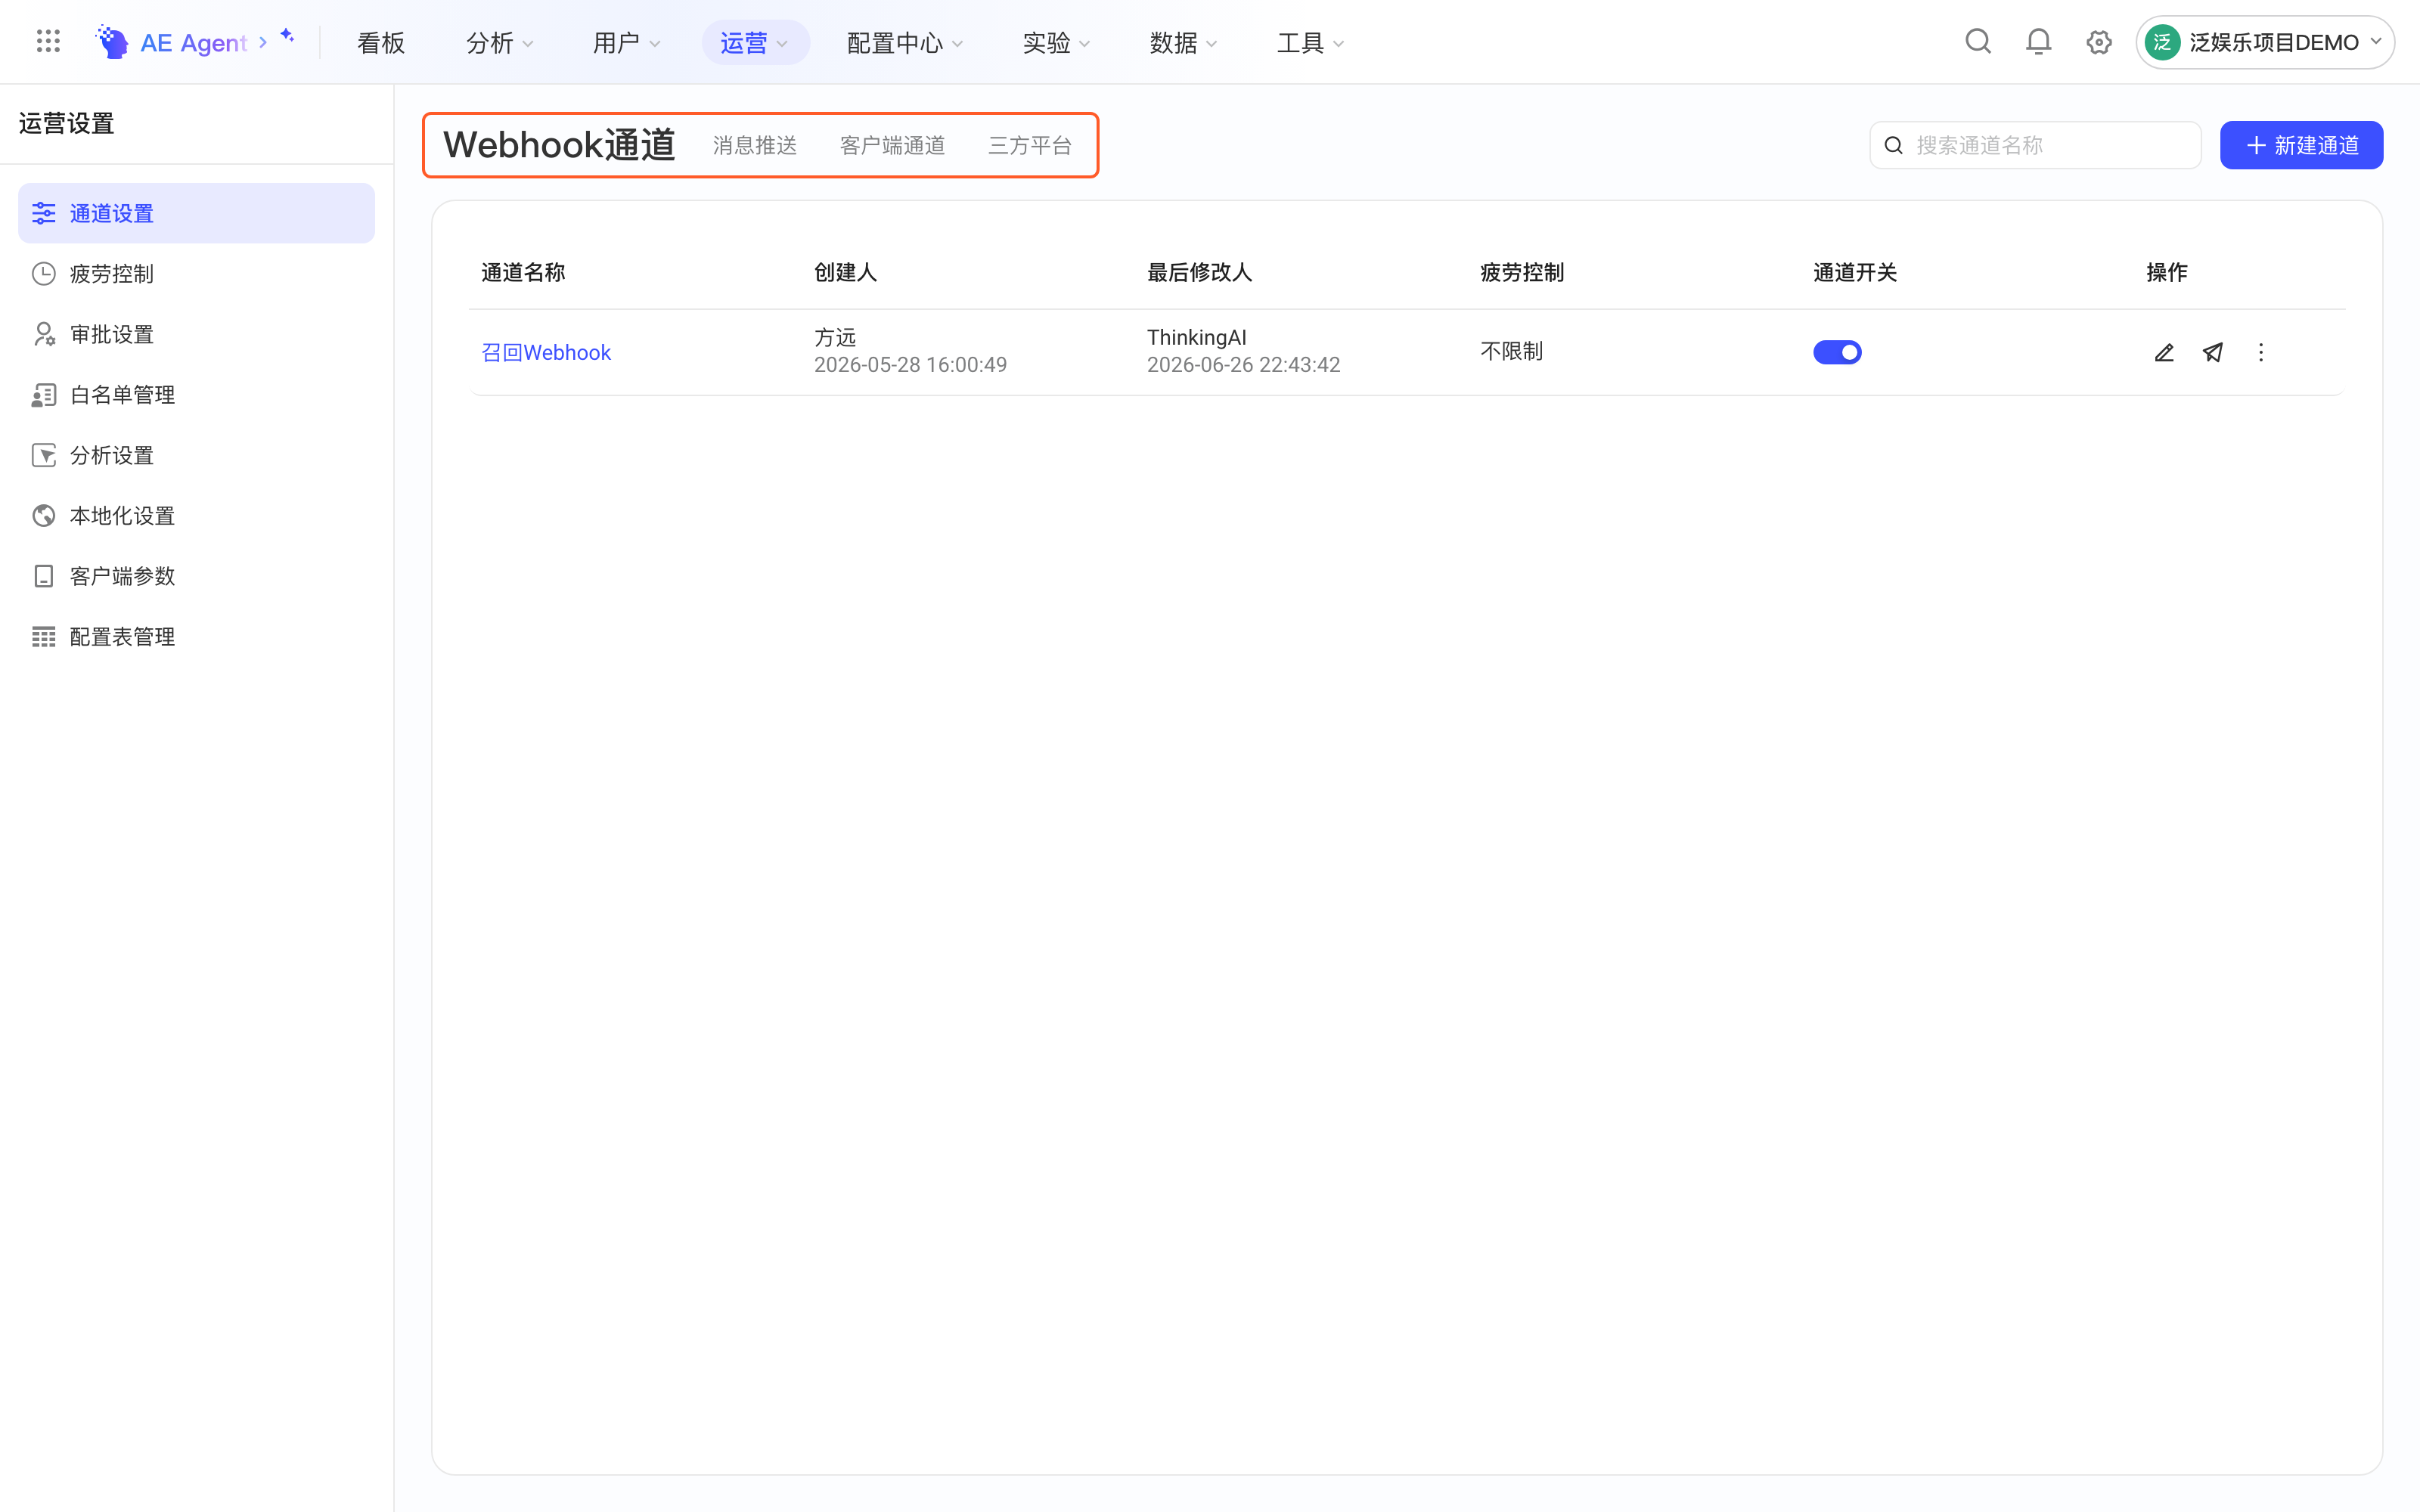Screen dimensions: 2420x1512
Task: Click the 不限制 fatigue control cell
Action: pos(1511,351)
